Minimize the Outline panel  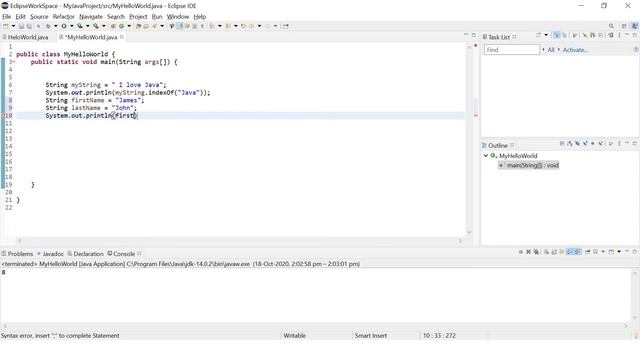coord(627,143)
